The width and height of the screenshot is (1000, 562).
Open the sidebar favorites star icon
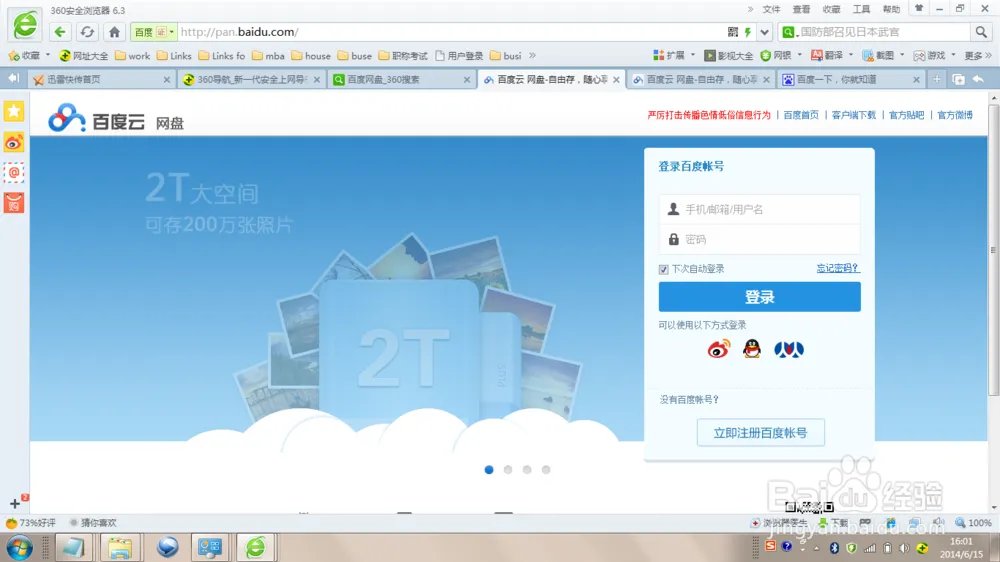(x=14, y=111)
